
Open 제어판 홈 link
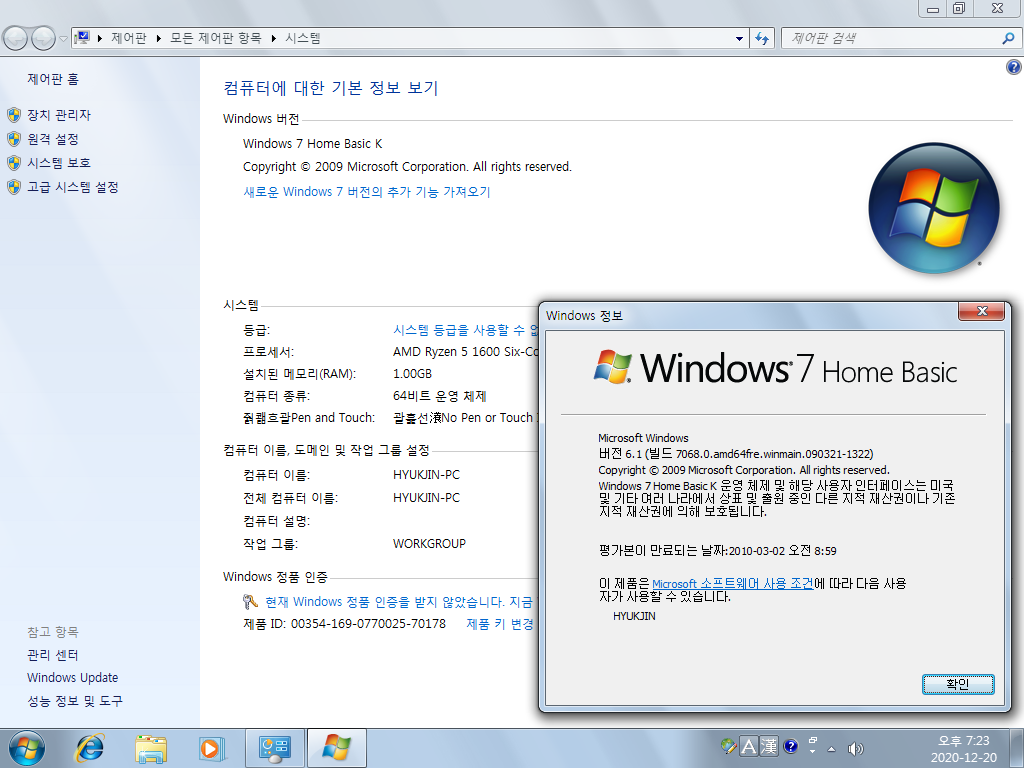click(53, 79)
